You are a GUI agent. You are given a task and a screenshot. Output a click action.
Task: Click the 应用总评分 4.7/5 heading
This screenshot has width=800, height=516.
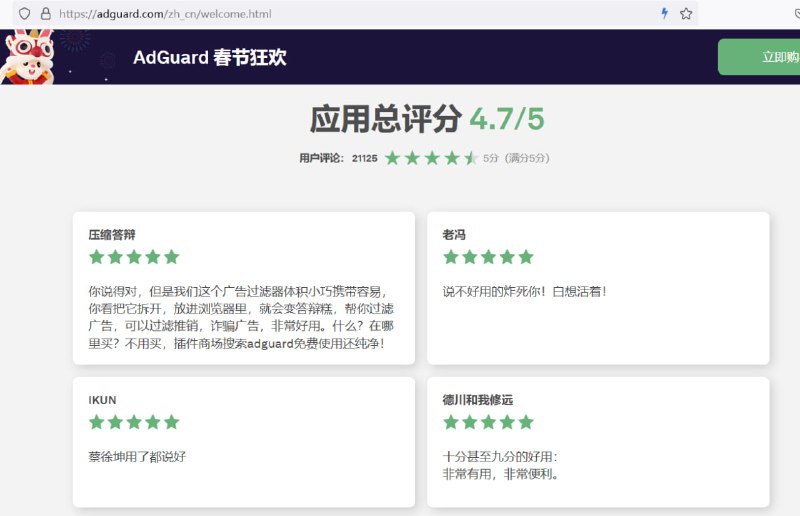click(427, 119)
